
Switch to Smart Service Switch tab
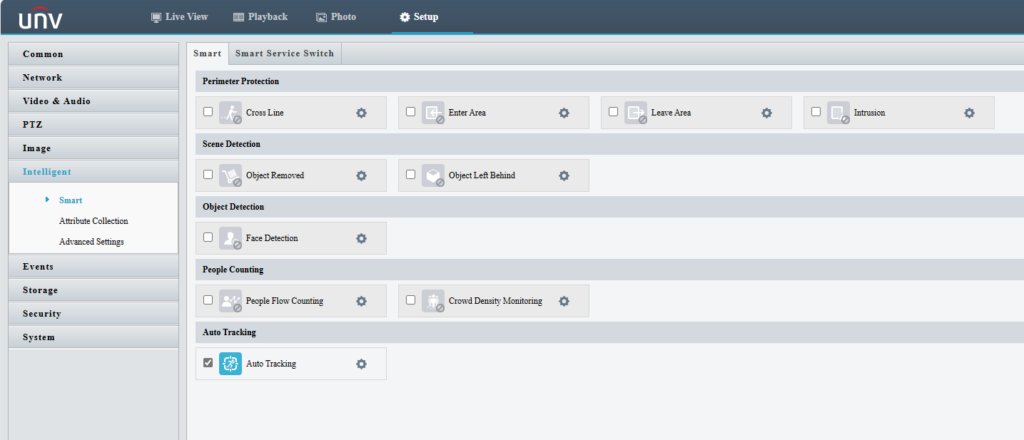pyautogui.click(x=285, y=54)
